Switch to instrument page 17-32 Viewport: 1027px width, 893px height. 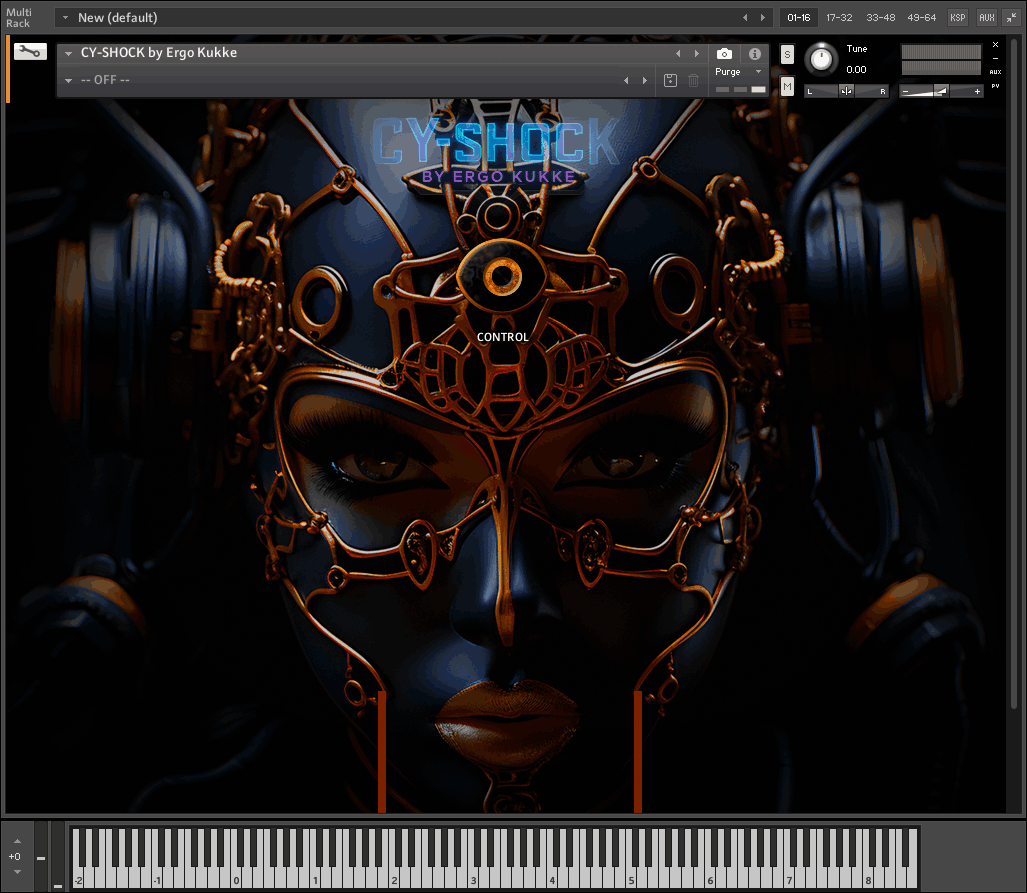tap(839, 18)
